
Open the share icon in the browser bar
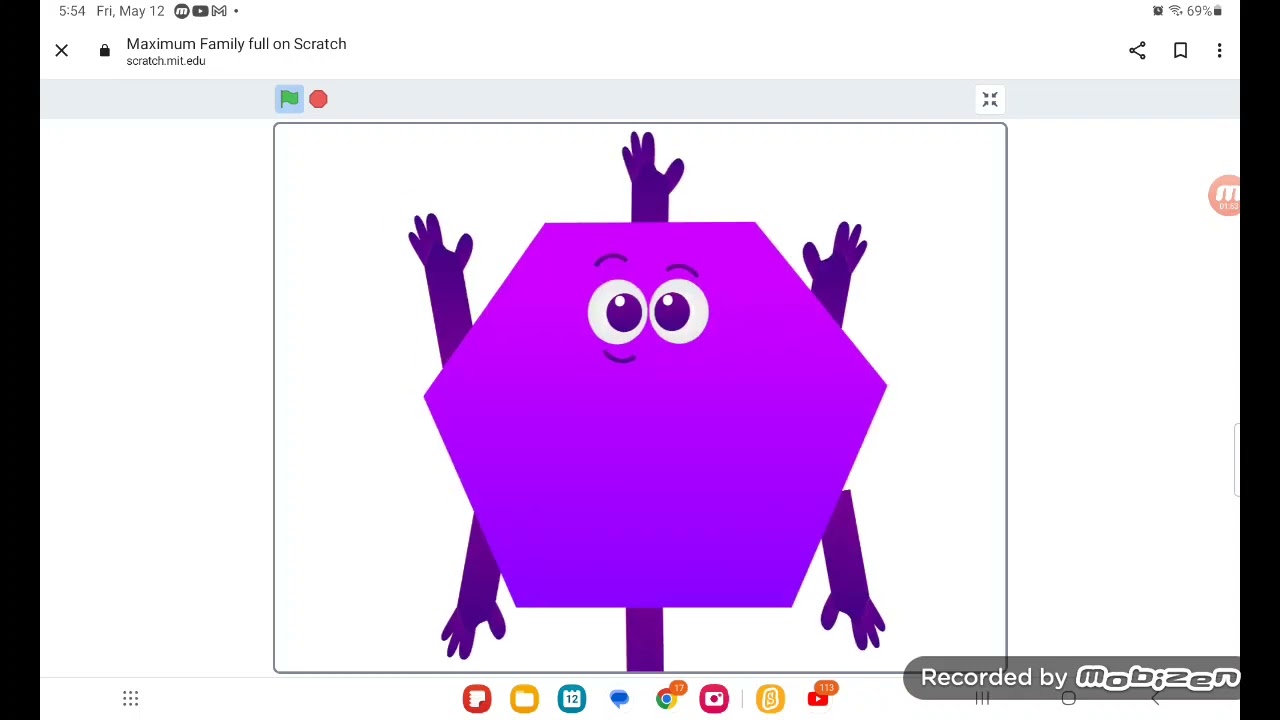click(x=1137, y=50)
